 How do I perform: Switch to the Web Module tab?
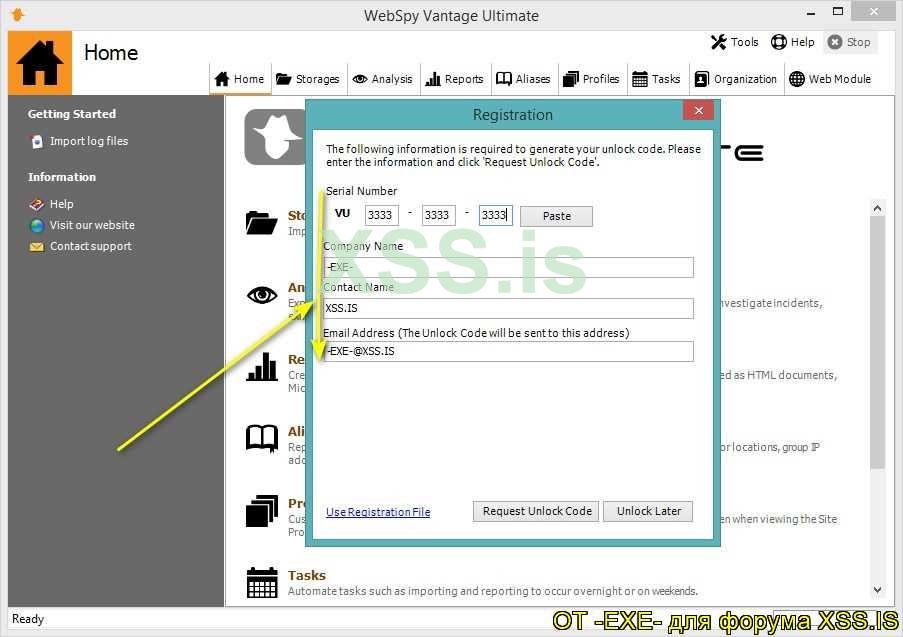pyautogui.click(x=830, y=79)
